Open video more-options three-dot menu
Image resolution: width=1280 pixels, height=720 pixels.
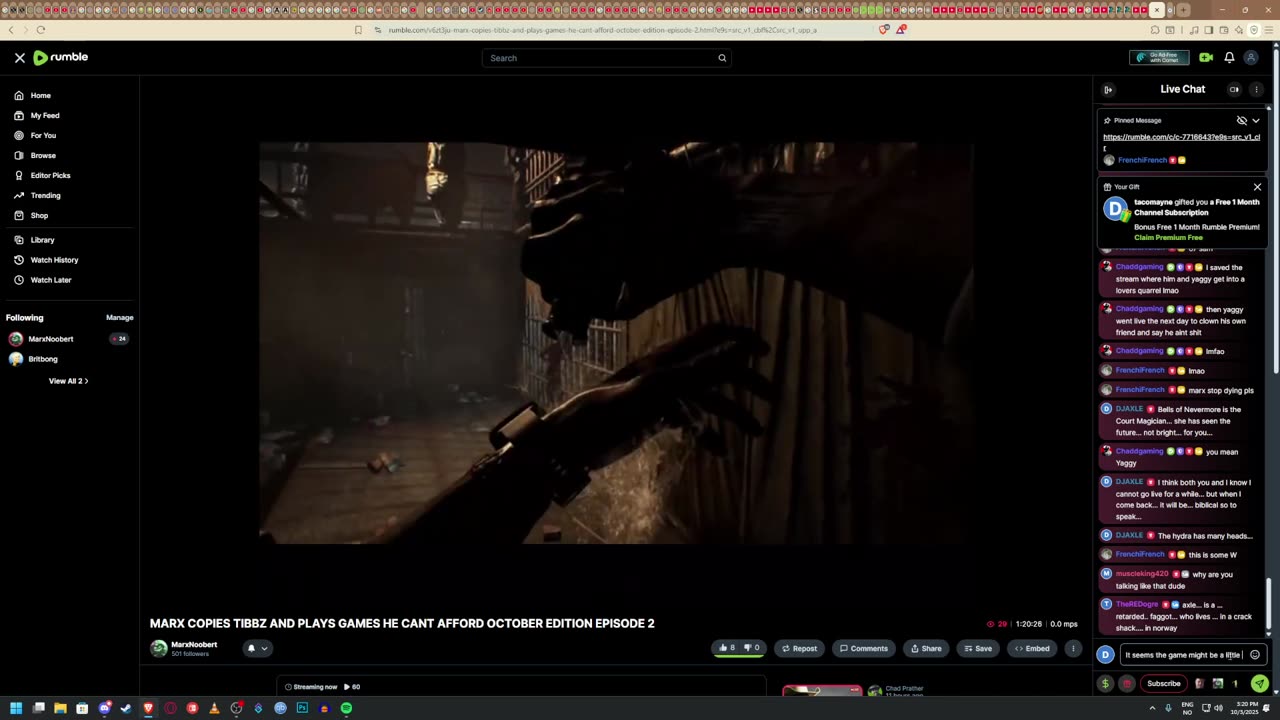click(1073, 648)
